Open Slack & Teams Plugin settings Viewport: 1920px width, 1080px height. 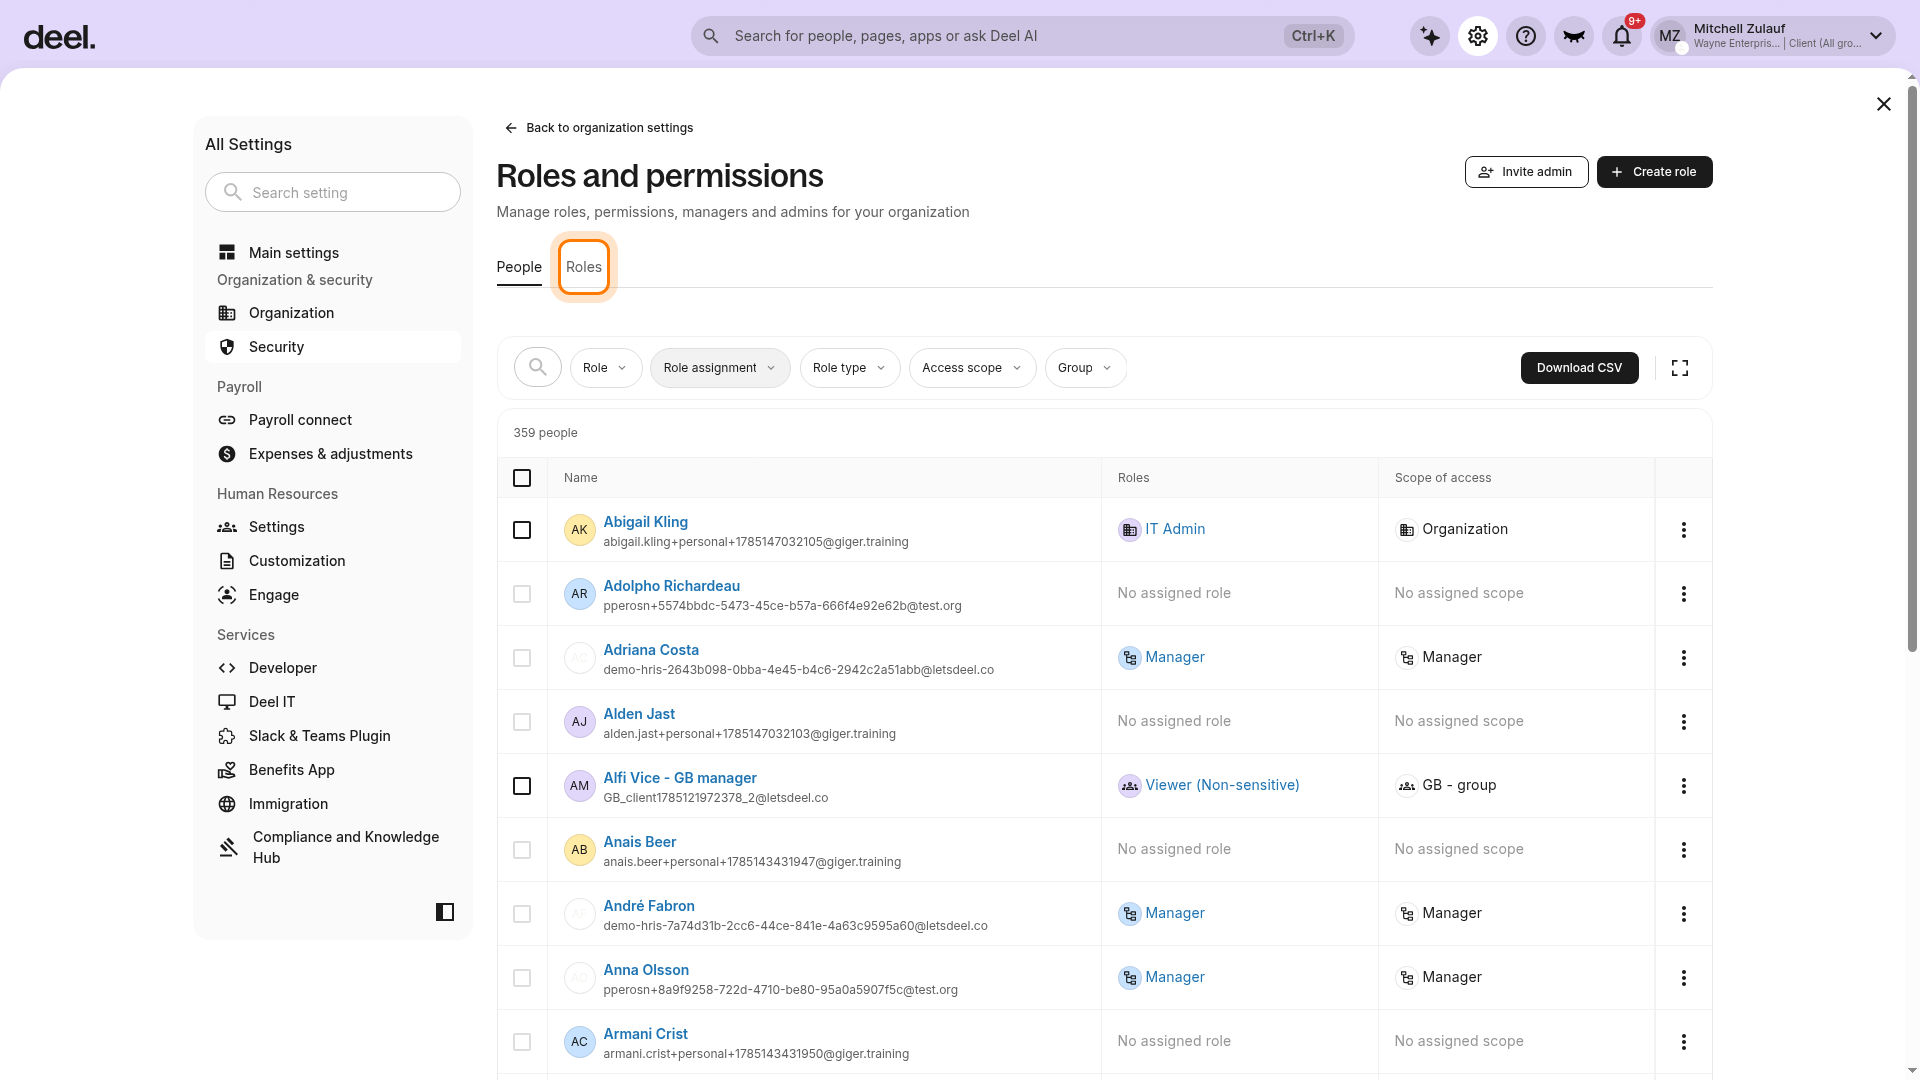[x=333, y=736]
